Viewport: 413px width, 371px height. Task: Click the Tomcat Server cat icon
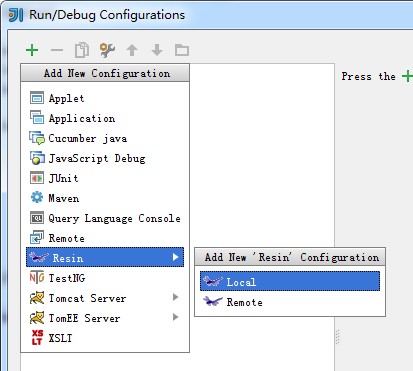37,298
